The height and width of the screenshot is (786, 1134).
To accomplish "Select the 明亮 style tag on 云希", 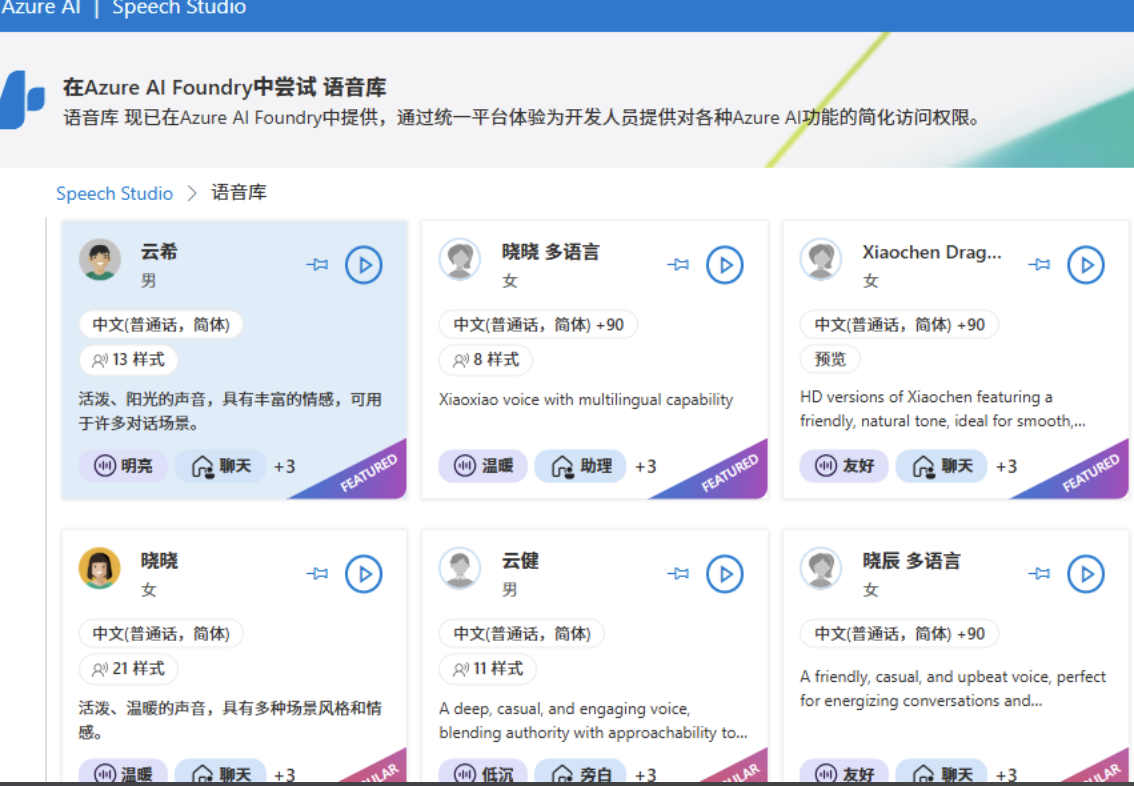I will click(x=124, y=466).
